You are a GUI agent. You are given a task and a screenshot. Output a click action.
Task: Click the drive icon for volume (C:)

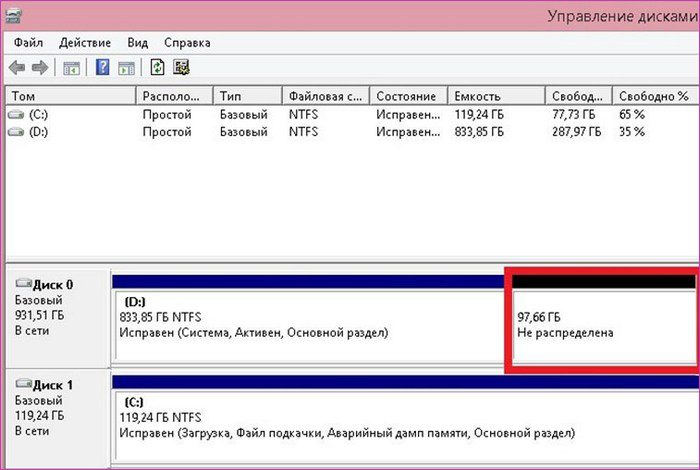16,115
